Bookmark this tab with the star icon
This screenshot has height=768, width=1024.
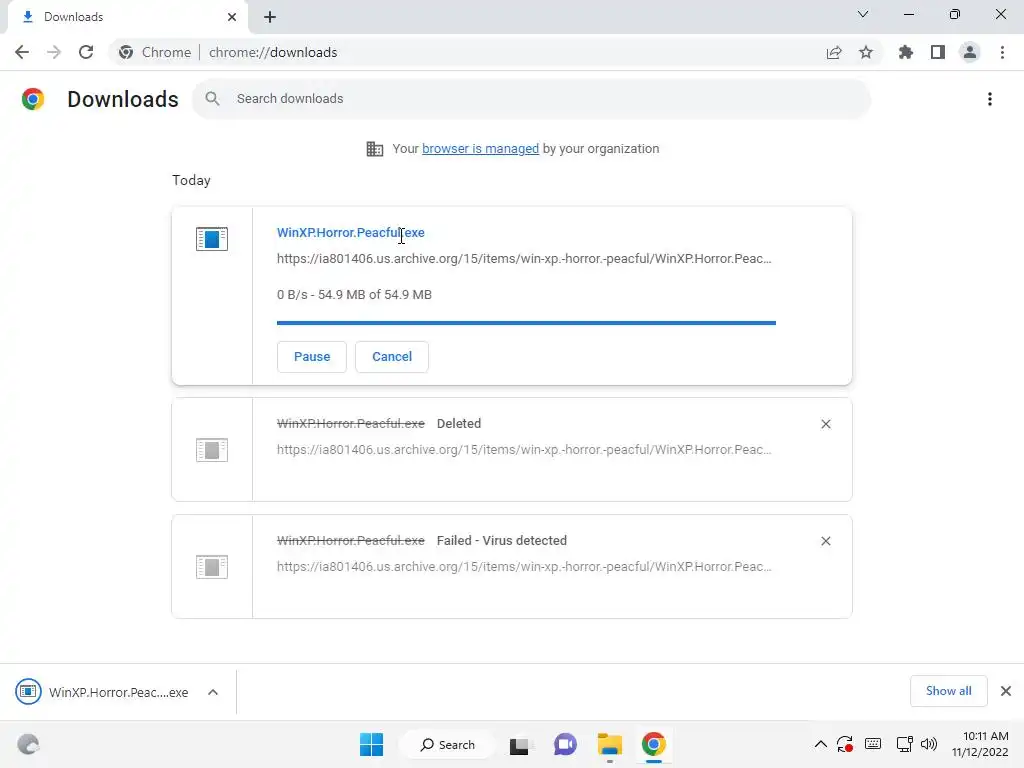pos(866,52)
